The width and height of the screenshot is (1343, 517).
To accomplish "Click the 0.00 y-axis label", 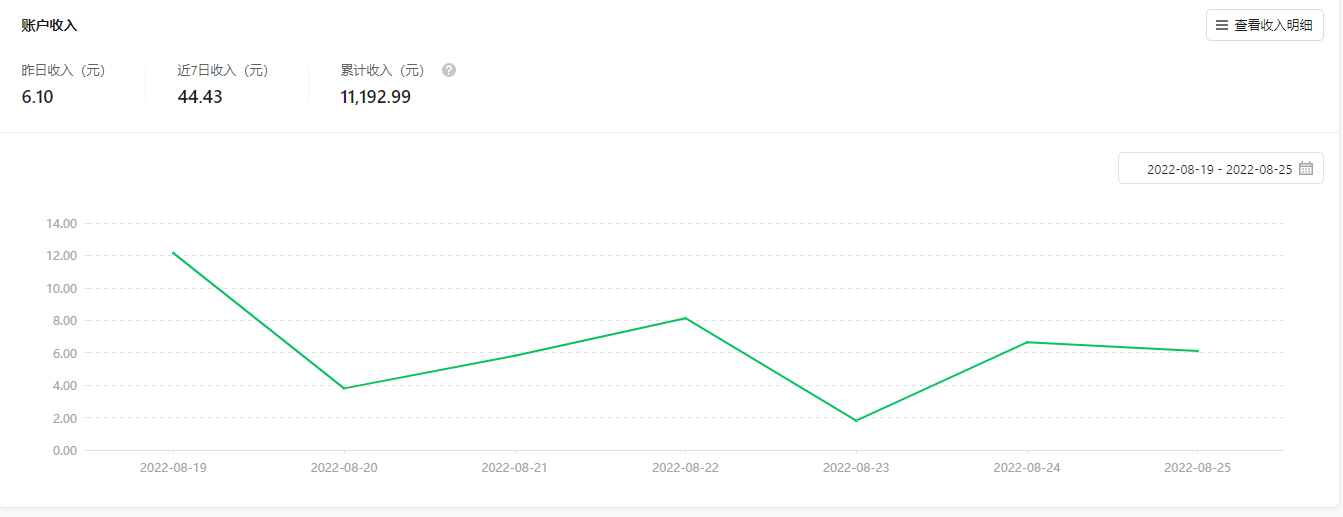I will pyautogui.click(x=65, y=450).
